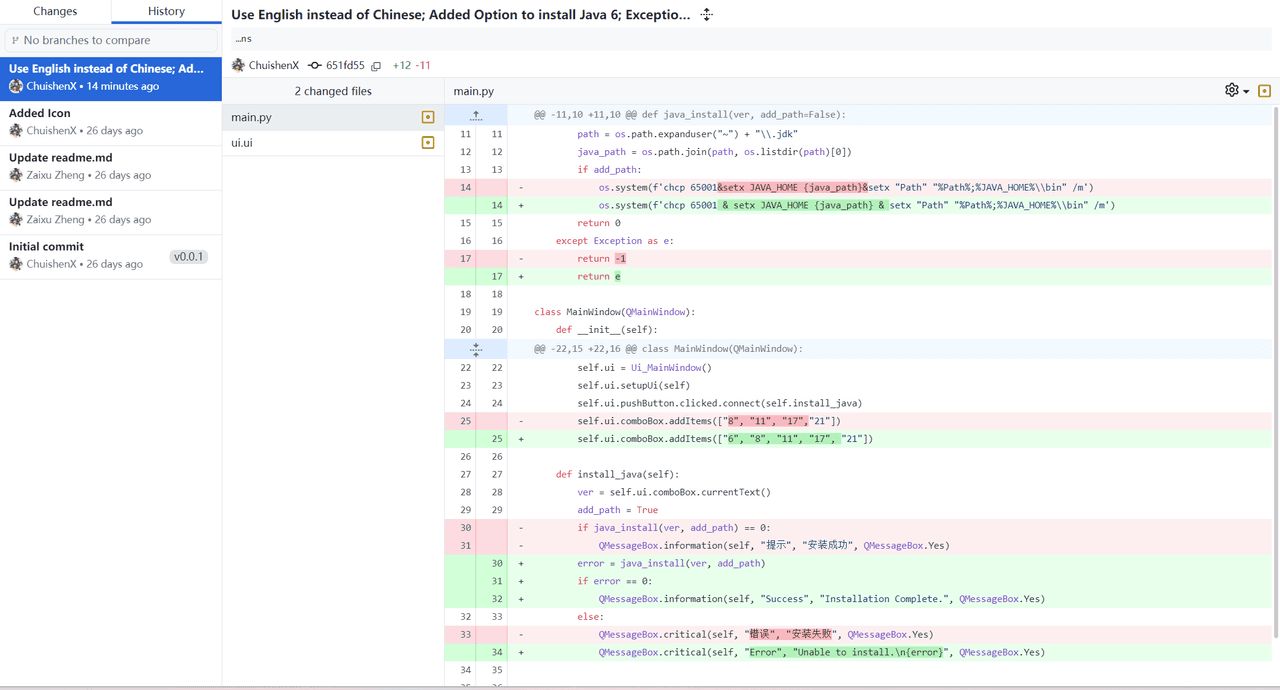Click the branch icon in the compare field
The image size is (1280, 690).
15,40
